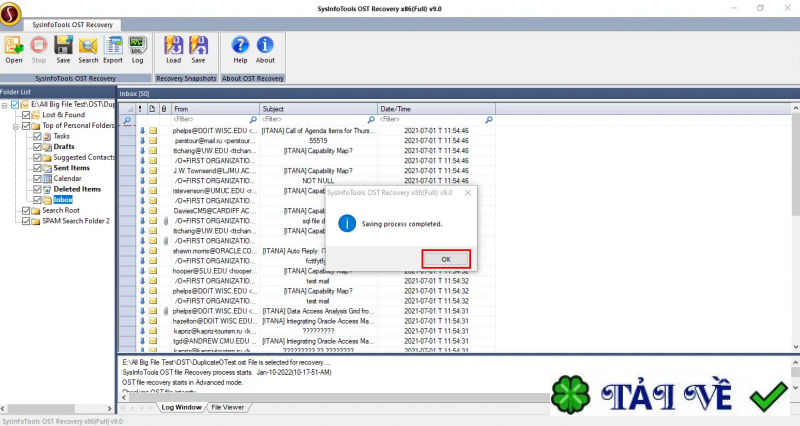Click the email list vertical scrollbar
The height and width of the screenshot is (426, 800).
coord(795,163)
